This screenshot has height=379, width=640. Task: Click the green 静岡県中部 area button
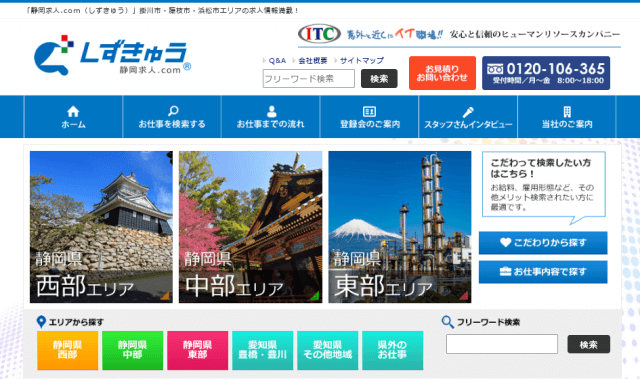coord(133,350)
